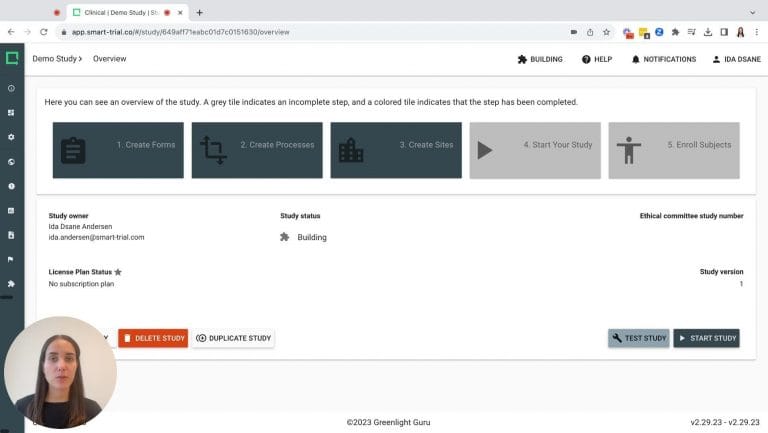Click the settings gear icon in sidebar

(11, 137)
